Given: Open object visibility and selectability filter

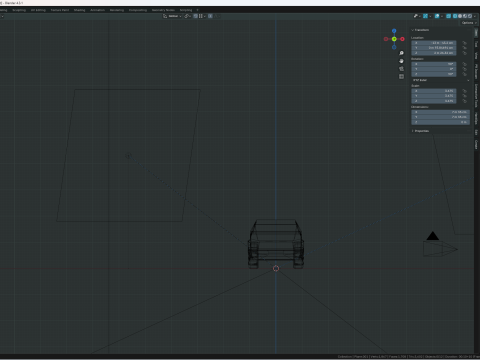Looking at the screenshot, I should (417, 16).
